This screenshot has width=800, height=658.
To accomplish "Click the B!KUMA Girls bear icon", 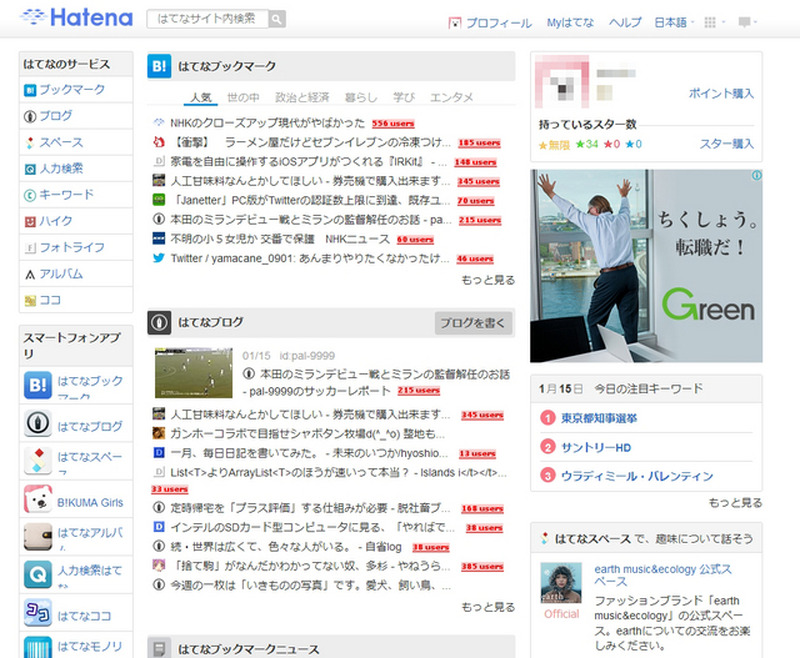I will 38,499.
